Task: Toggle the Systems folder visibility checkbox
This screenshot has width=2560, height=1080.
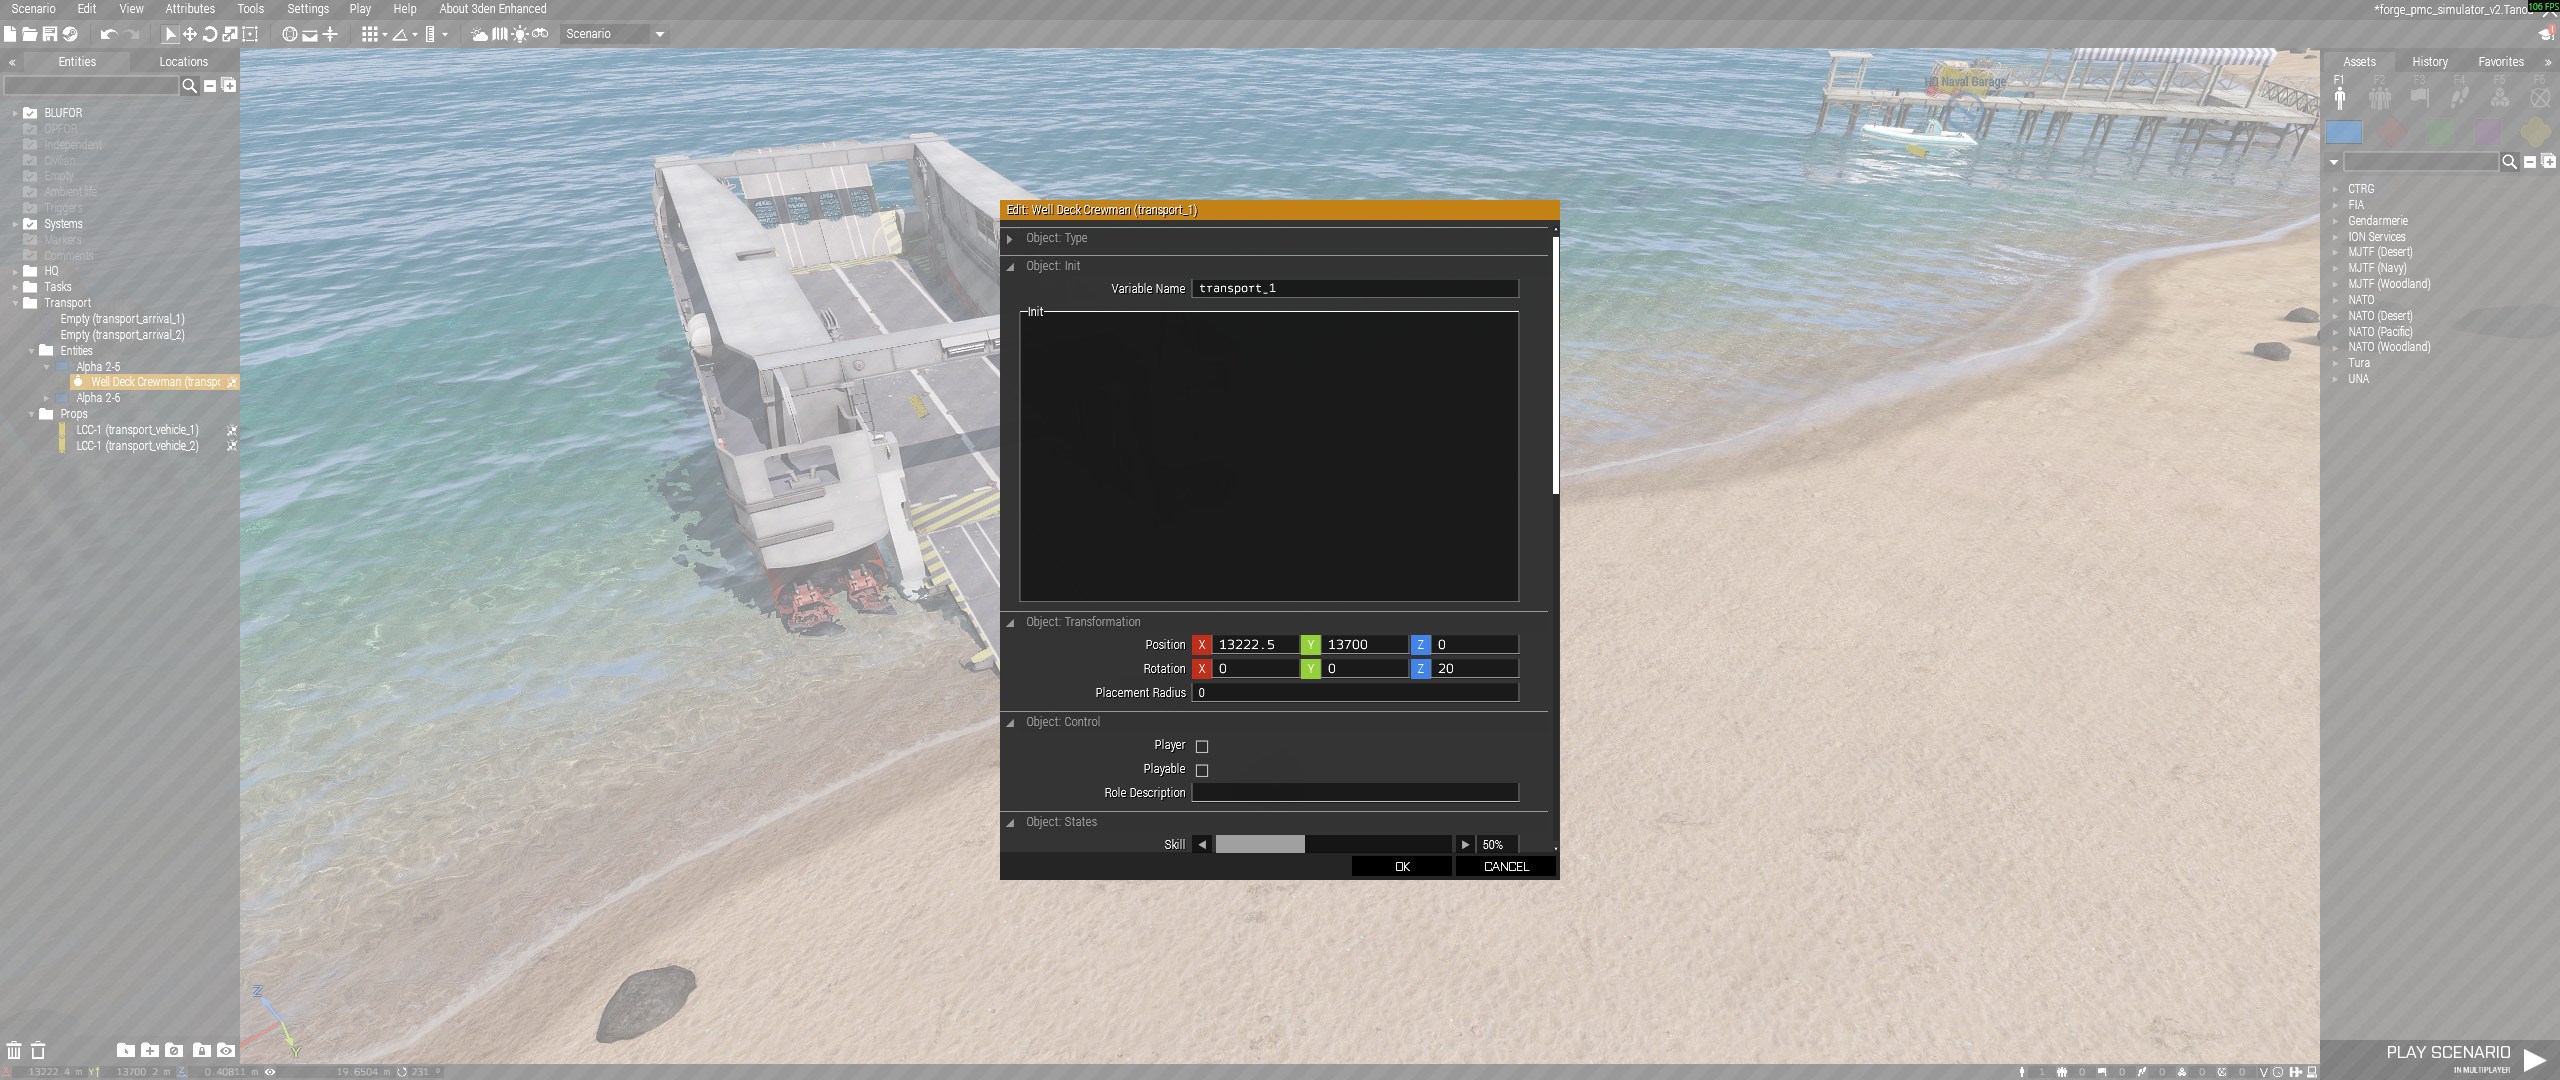Action: (30, 224)
